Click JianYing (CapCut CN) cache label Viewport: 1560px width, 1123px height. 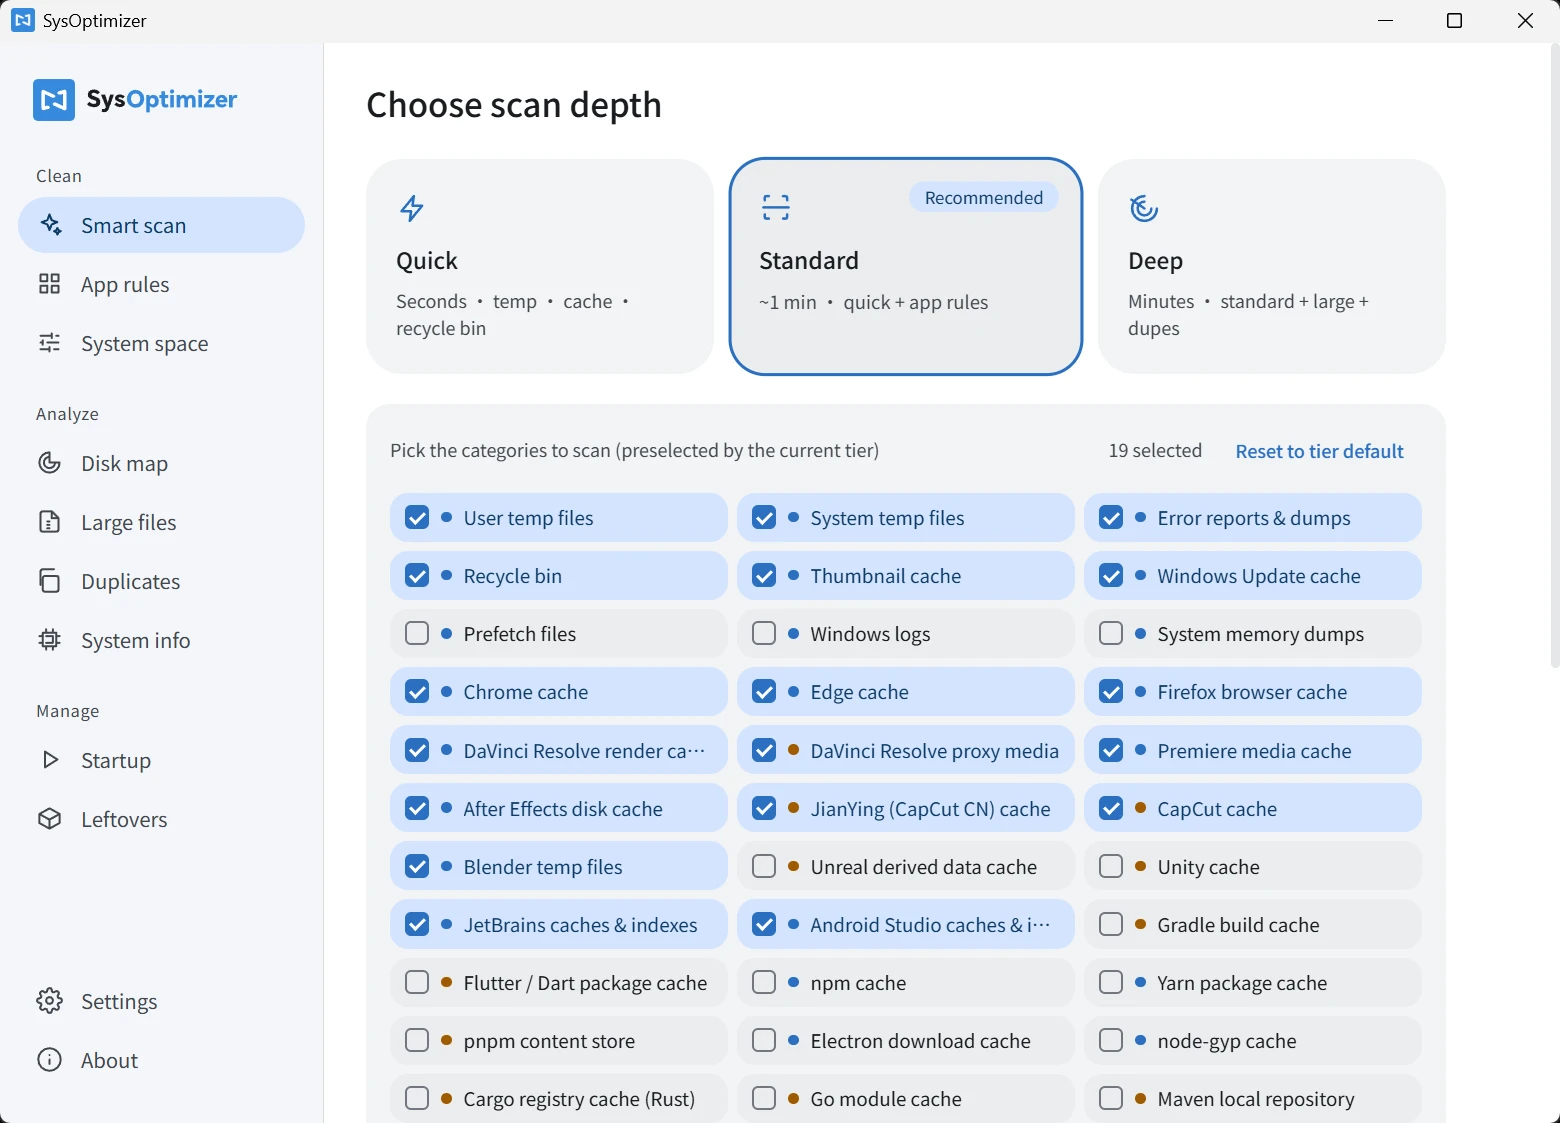coord(930,809)
